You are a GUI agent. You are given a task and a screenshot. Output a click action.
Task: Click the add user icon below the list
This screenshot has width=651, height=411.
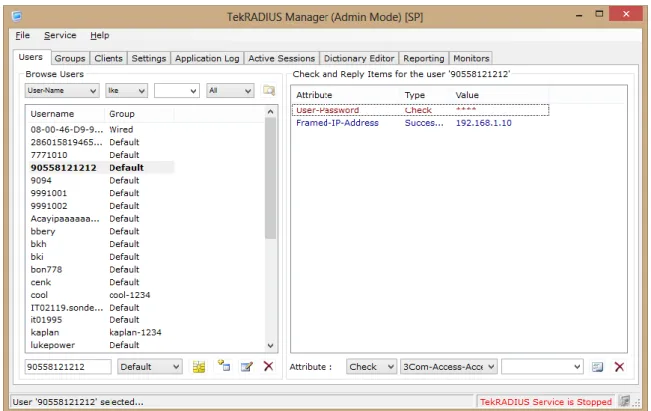coord(199,367)
